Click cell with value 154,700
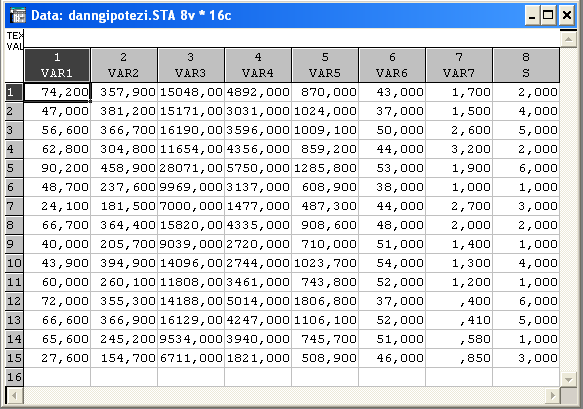The image size is (583, 409). [124, 358]
